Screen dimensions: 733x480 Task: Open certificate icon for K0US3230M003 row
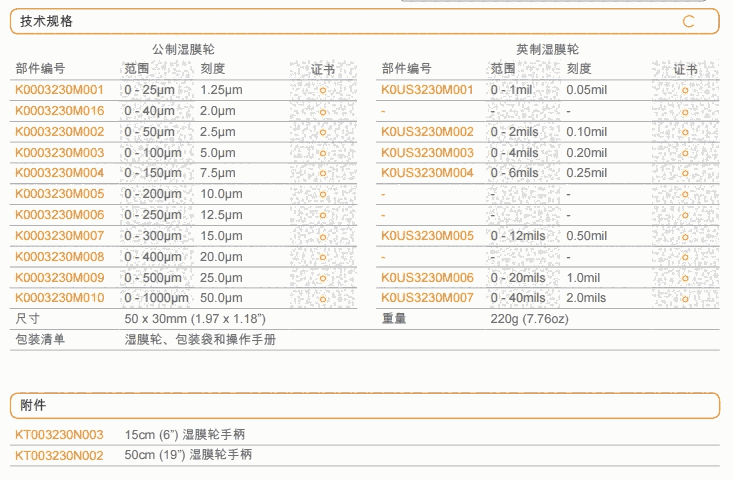pos(685,153)
